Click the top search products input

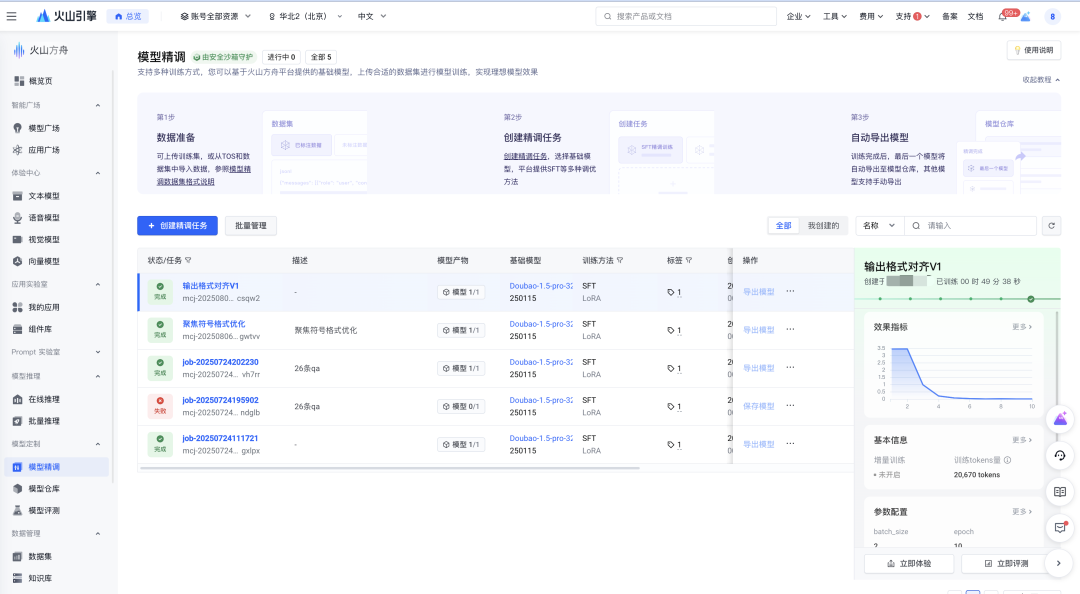686,17
